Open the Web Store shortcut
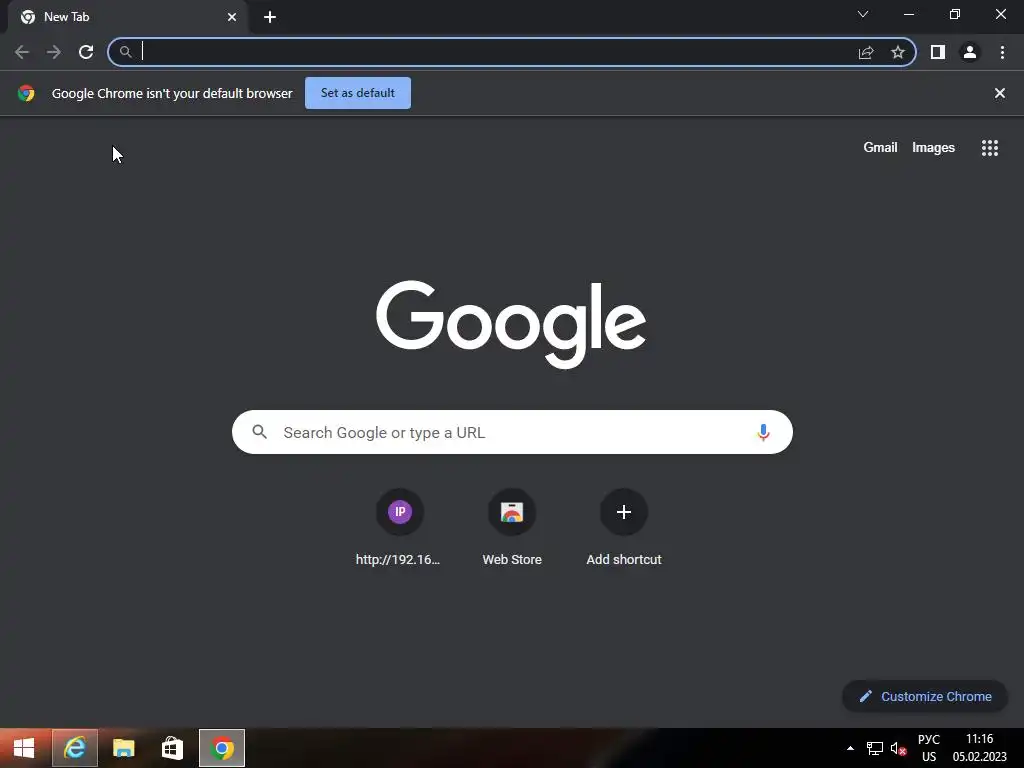Image resolution: width=1024 pixels, height=768 pixels. (512, 528)
